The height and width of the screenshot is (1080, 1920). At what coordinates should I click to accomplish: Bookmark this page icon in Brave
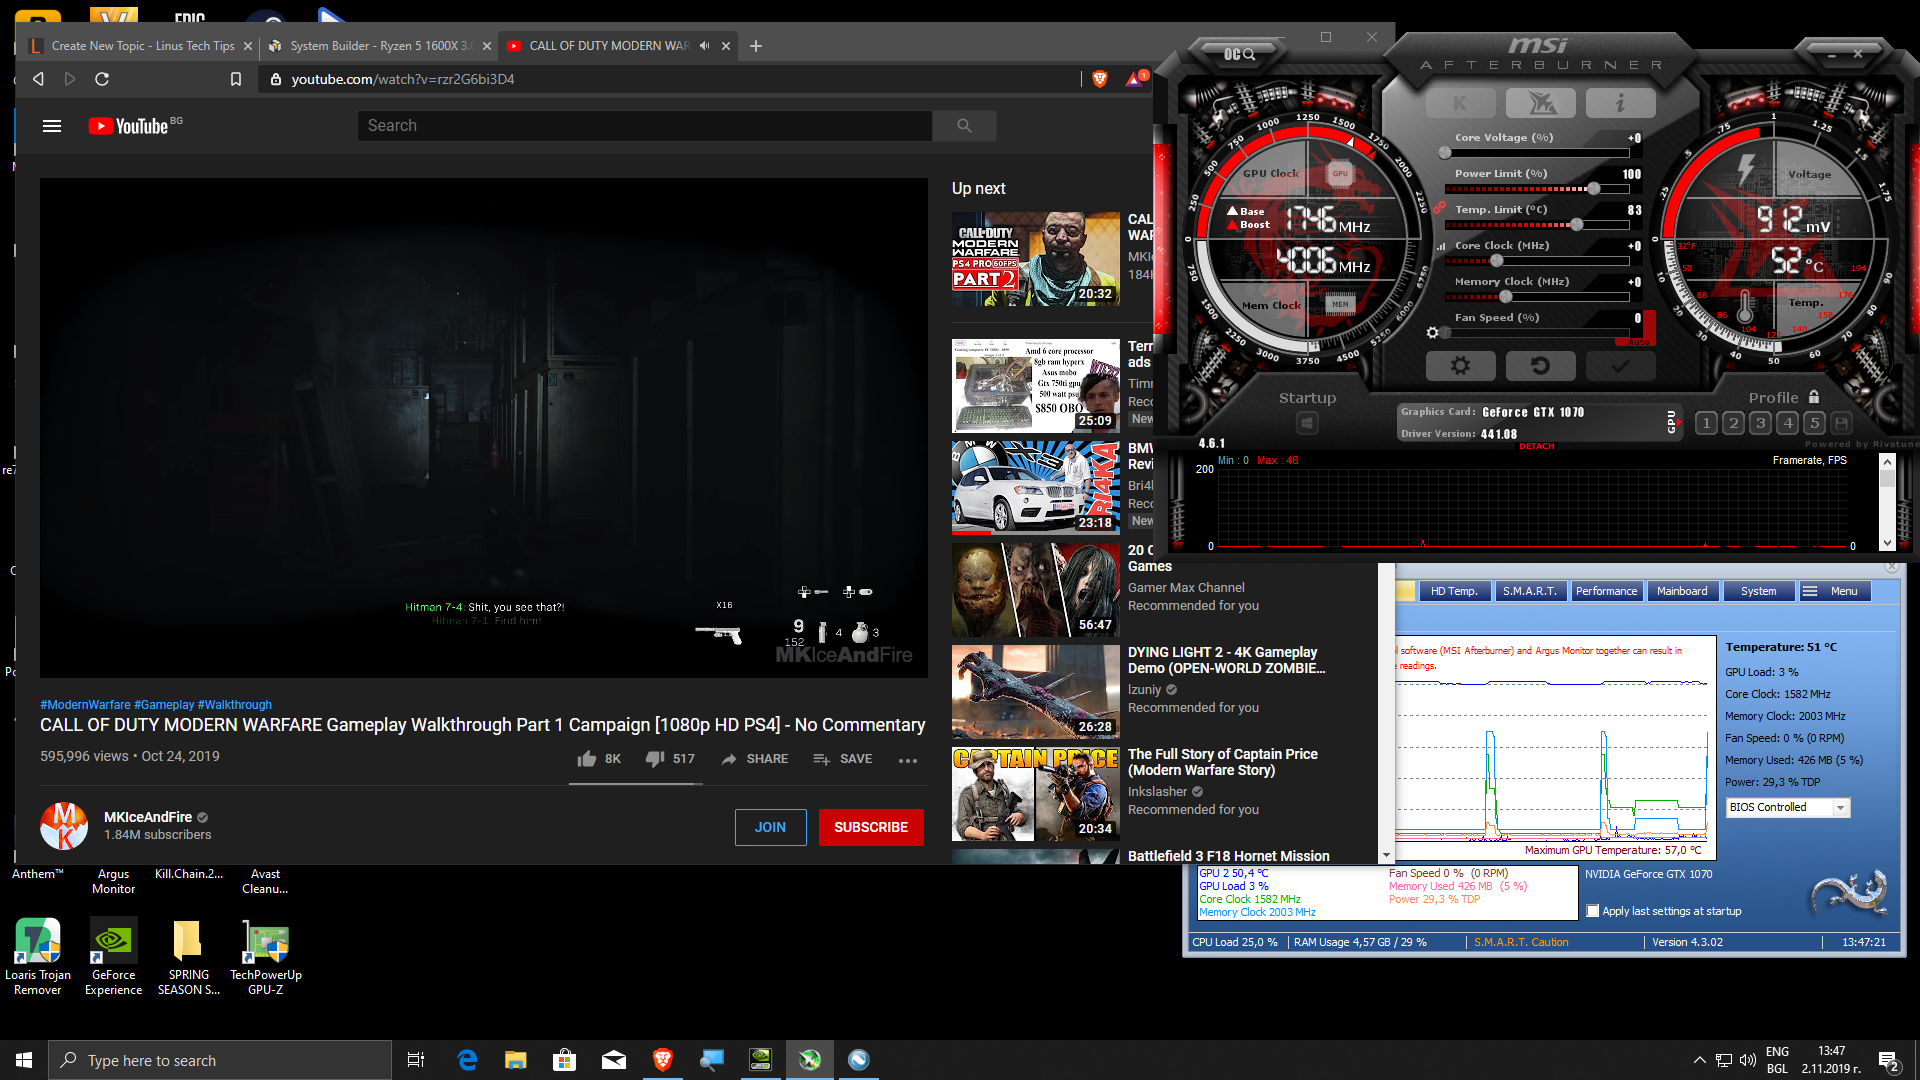236,79
